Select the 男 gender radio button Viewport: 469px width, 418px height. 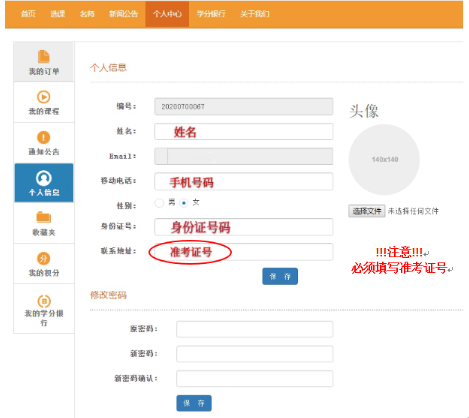click(159, 203)
